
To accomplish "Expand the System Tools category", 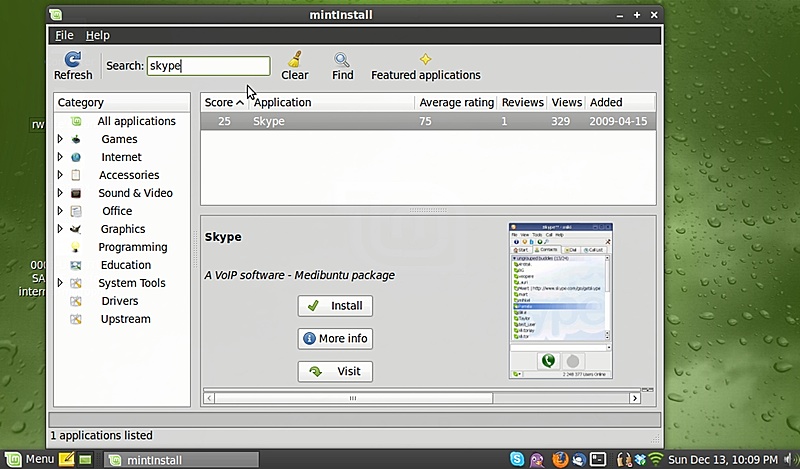I will coord(60,283).
